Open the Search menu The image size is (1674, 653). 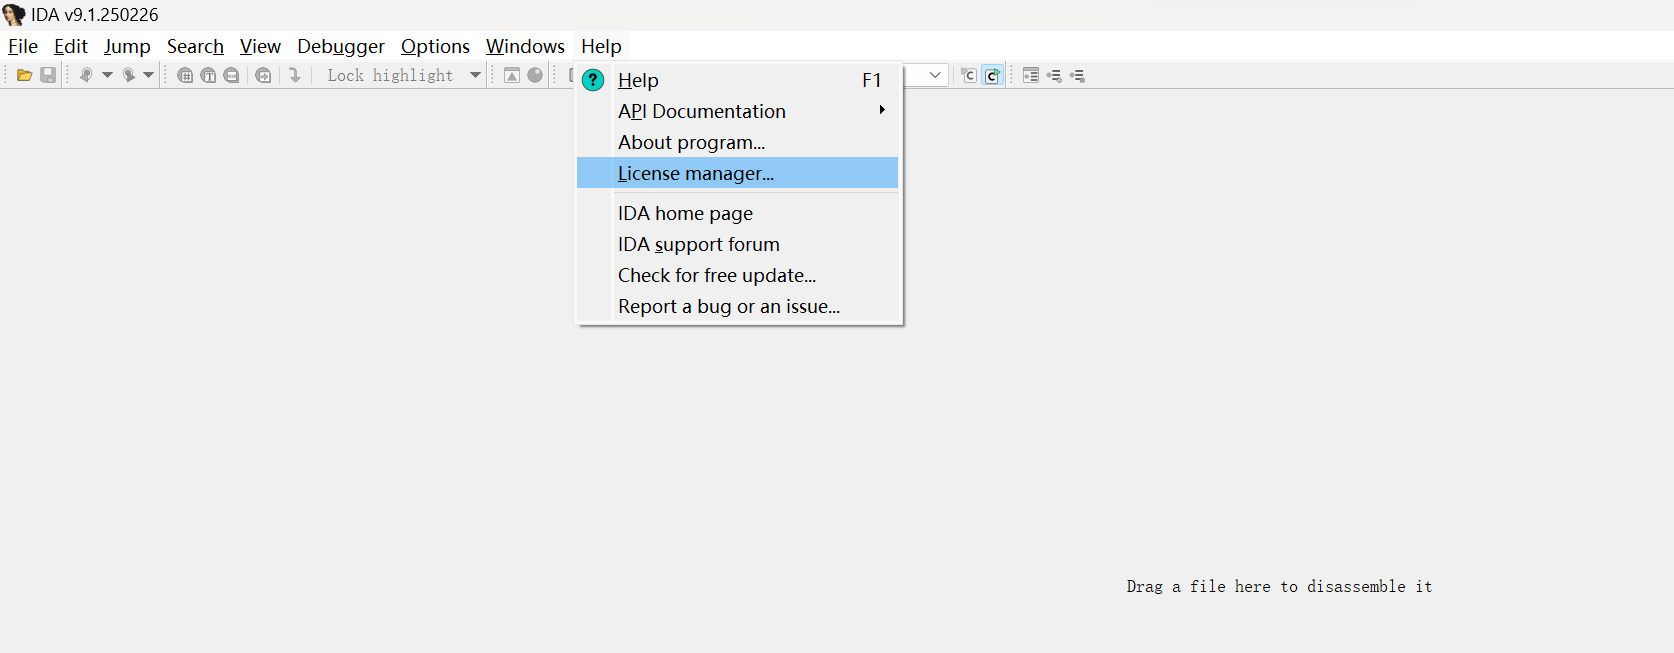(x=195, y=46)
